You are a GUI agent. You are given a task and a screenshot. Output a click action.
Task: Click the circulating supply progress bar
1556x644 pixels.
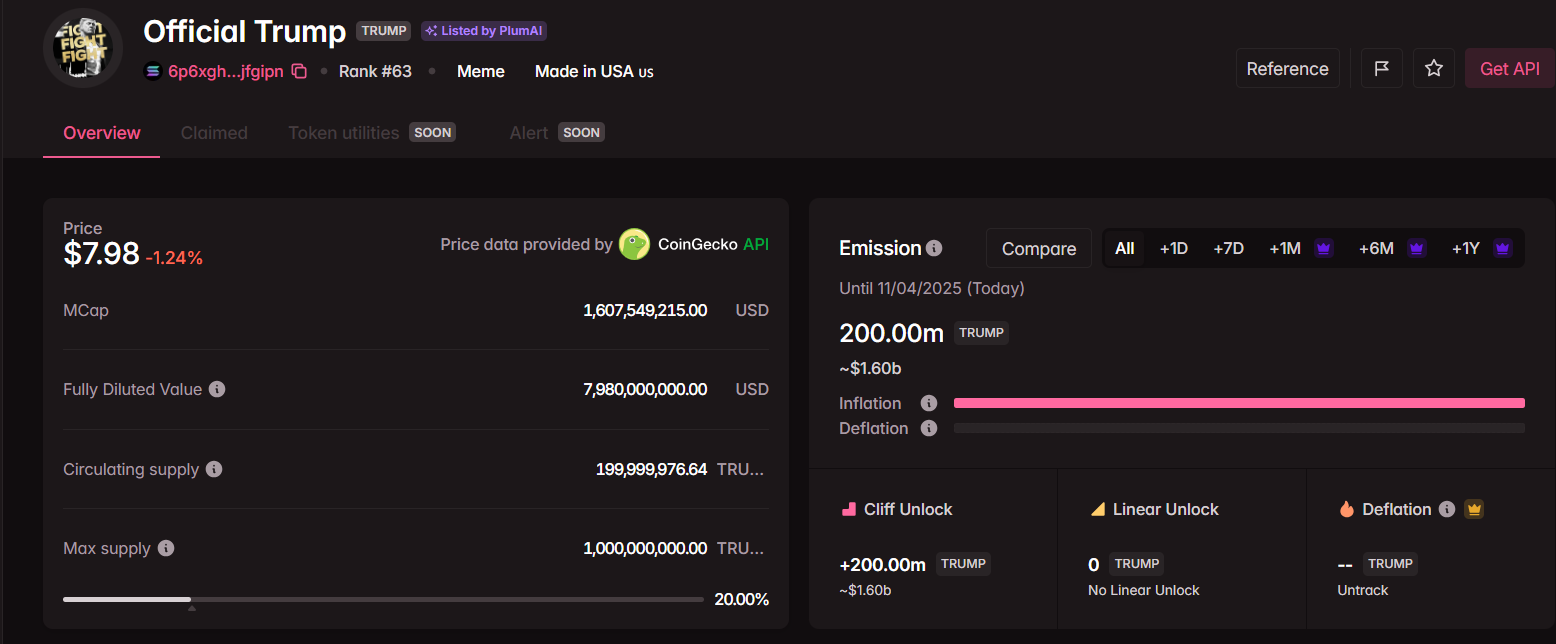click(x=383, y=600)
